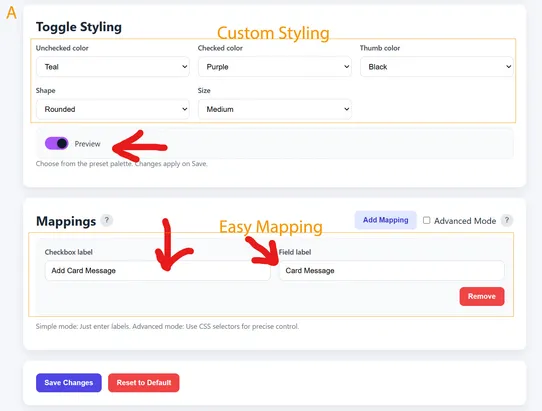Click the Toggle Styling heading
This screenshot has width=542, height=411.
[79, 27]
